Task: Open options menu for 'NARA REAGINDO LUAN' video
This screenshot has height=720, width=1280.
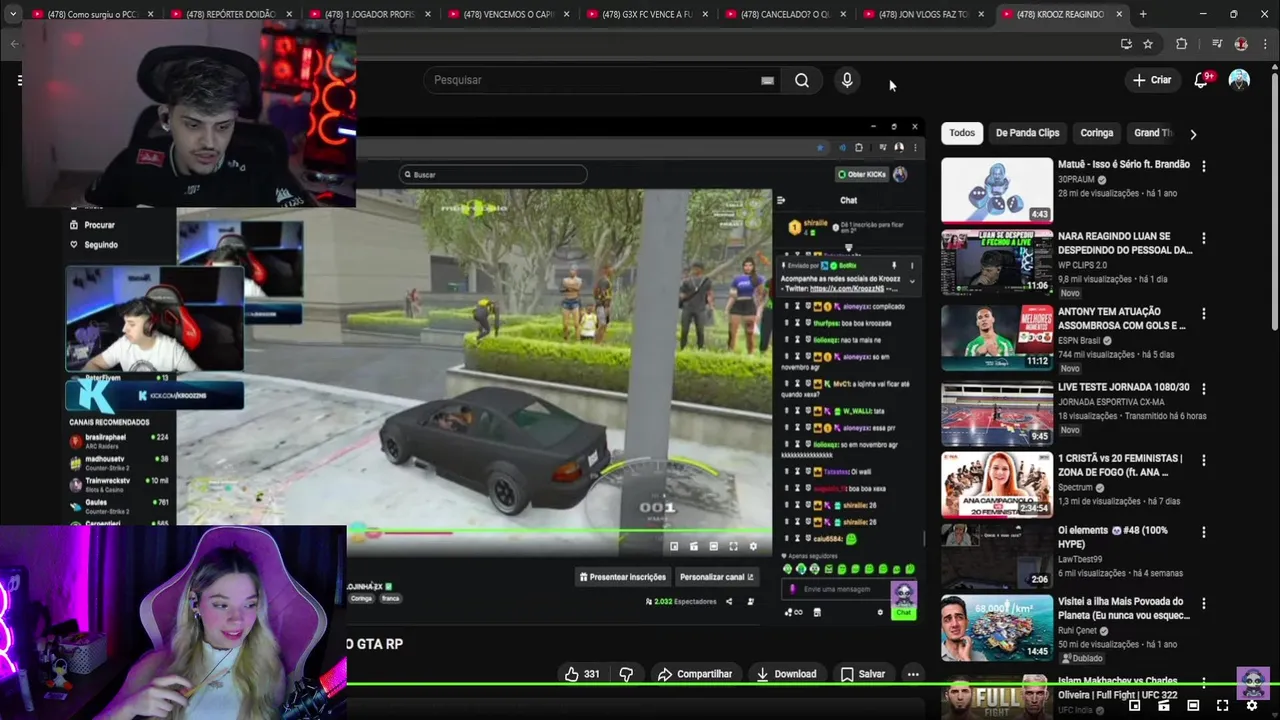Action: [x=1204, y=238]
